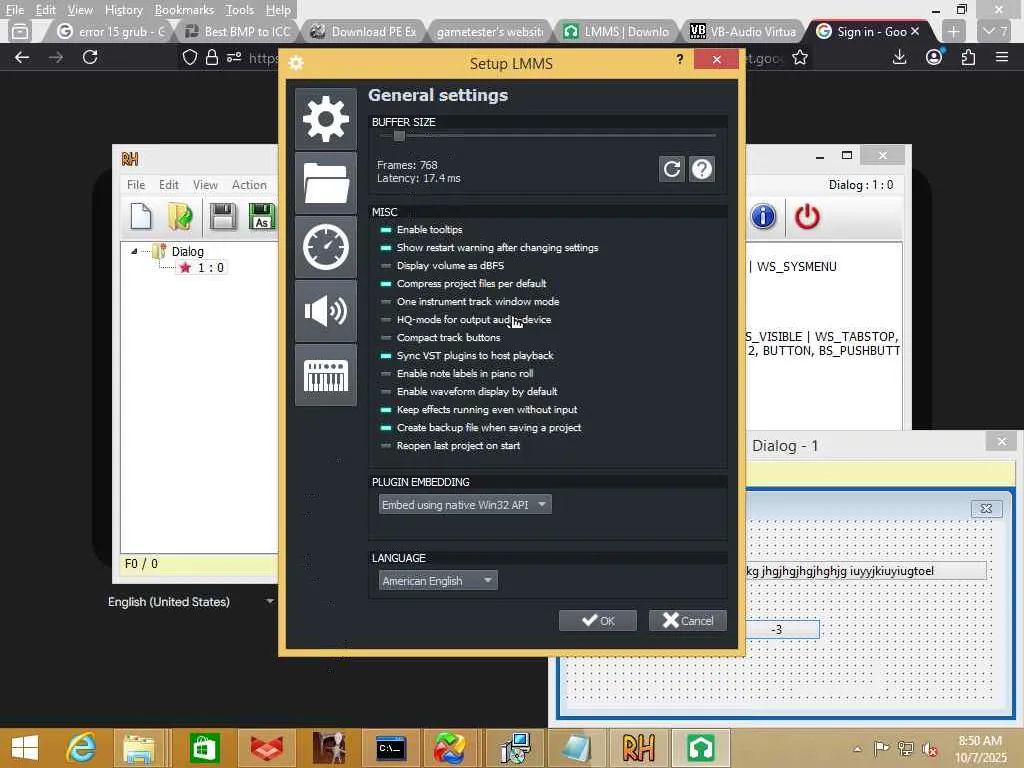This screenshot has height=768, width=1024.
Task: Open the Firefox History menu
Action: tap(123, 10)
